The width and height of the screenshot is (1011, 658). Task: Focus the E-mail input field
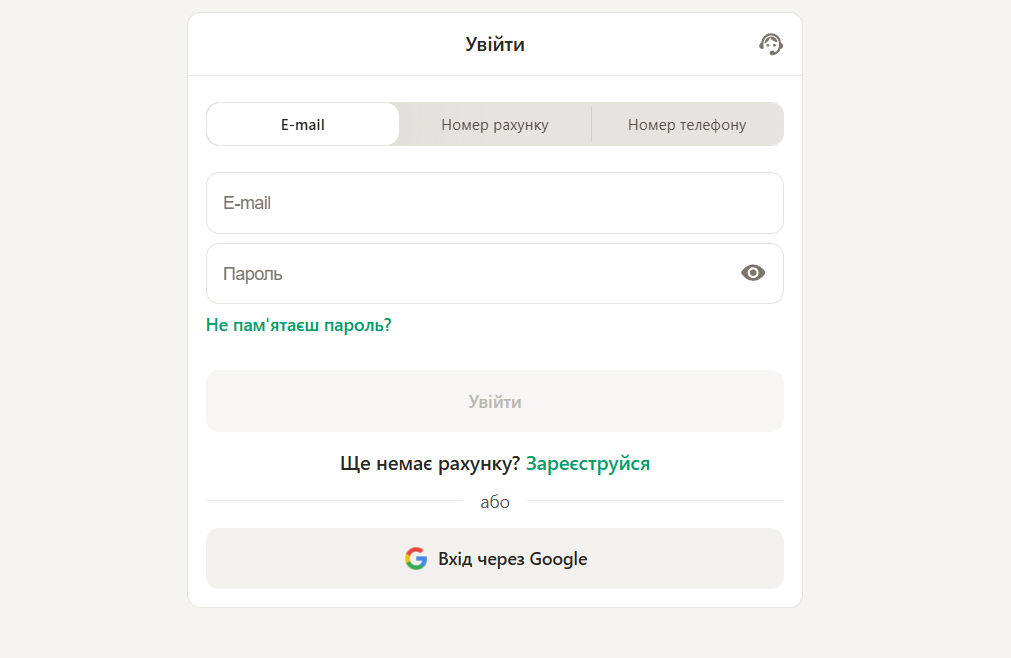pyautogui.click(x=494, y=203)
